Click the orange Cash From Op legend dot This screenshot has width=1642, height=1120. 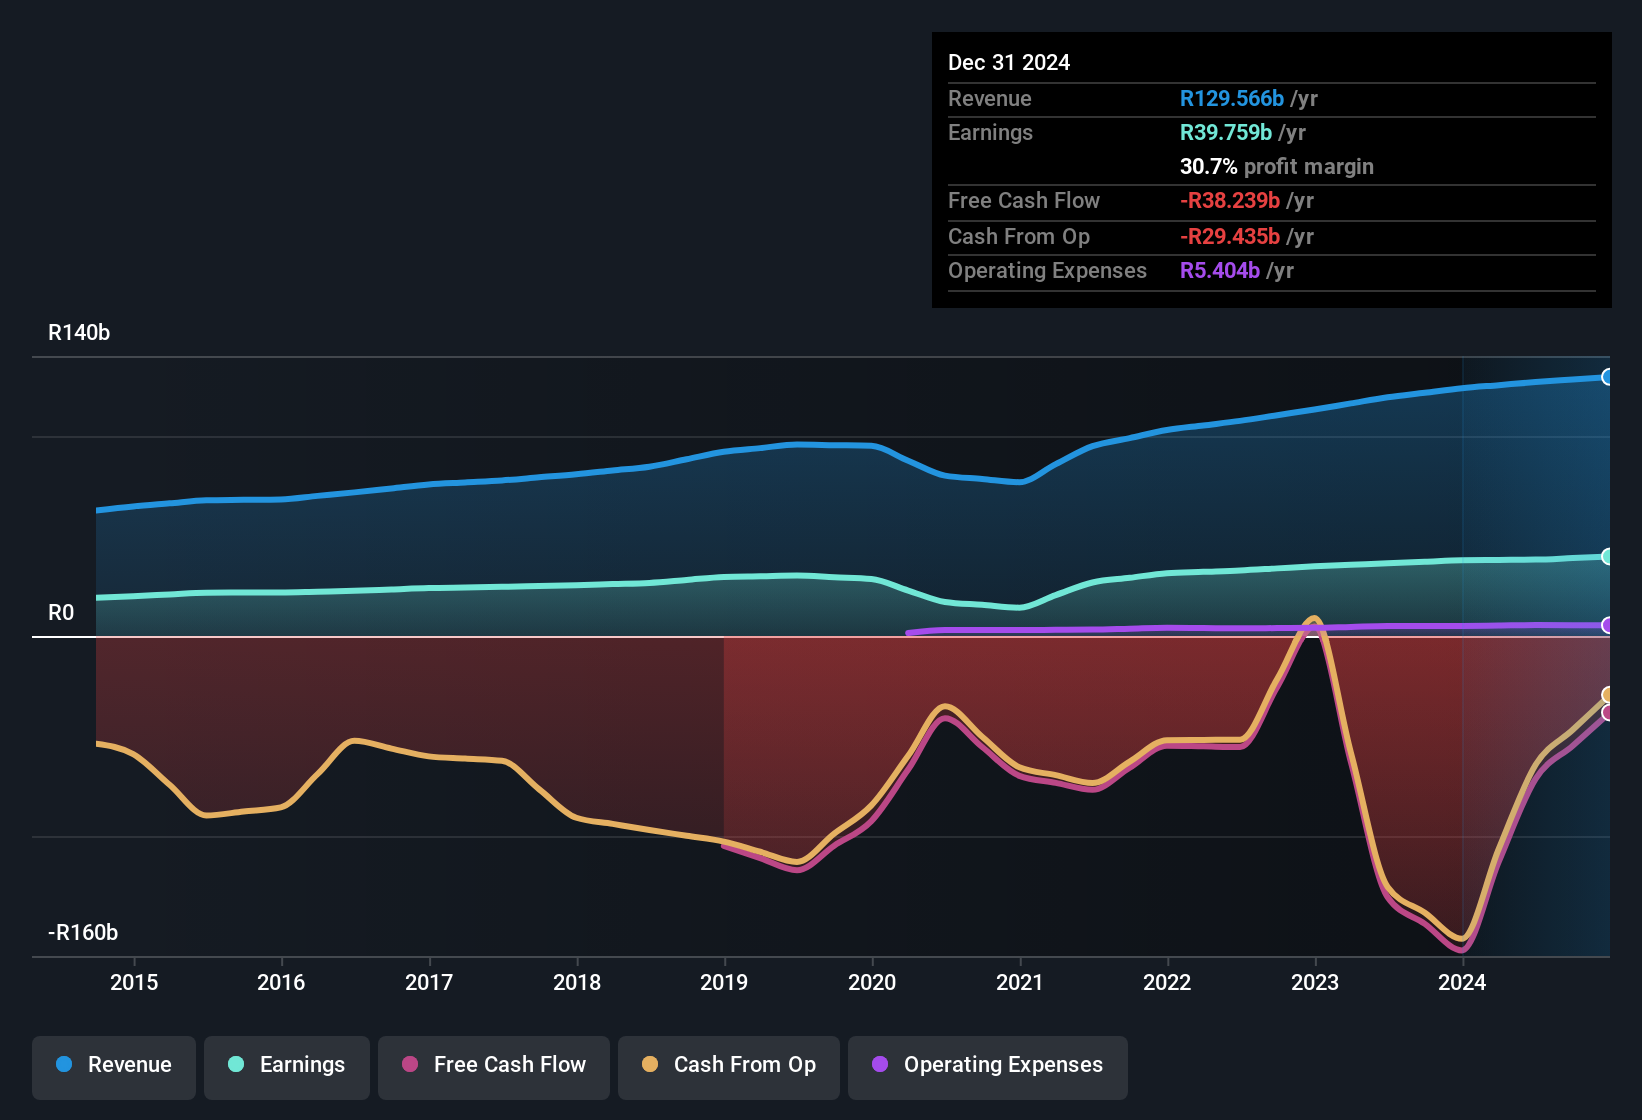point(650,1064)
